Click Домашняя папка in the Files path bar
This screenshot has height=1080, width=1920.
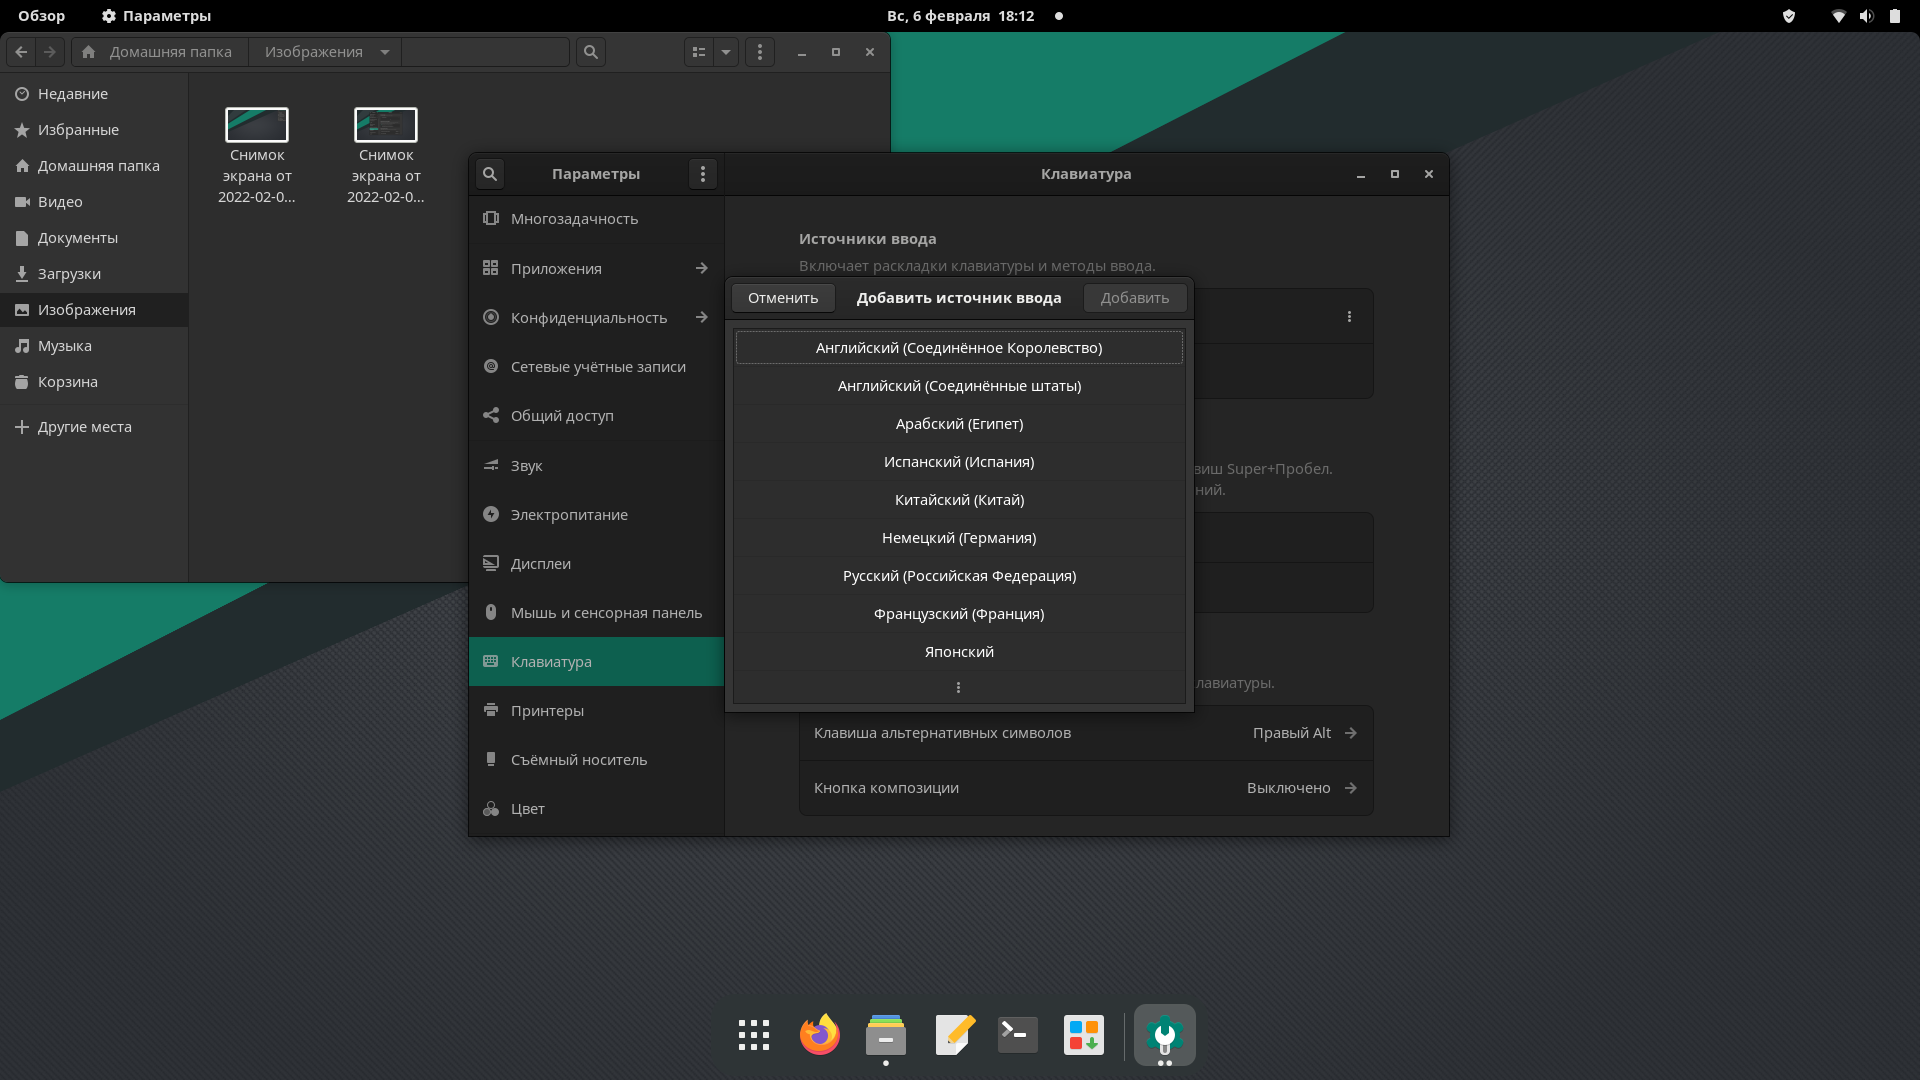coord(160,52)
